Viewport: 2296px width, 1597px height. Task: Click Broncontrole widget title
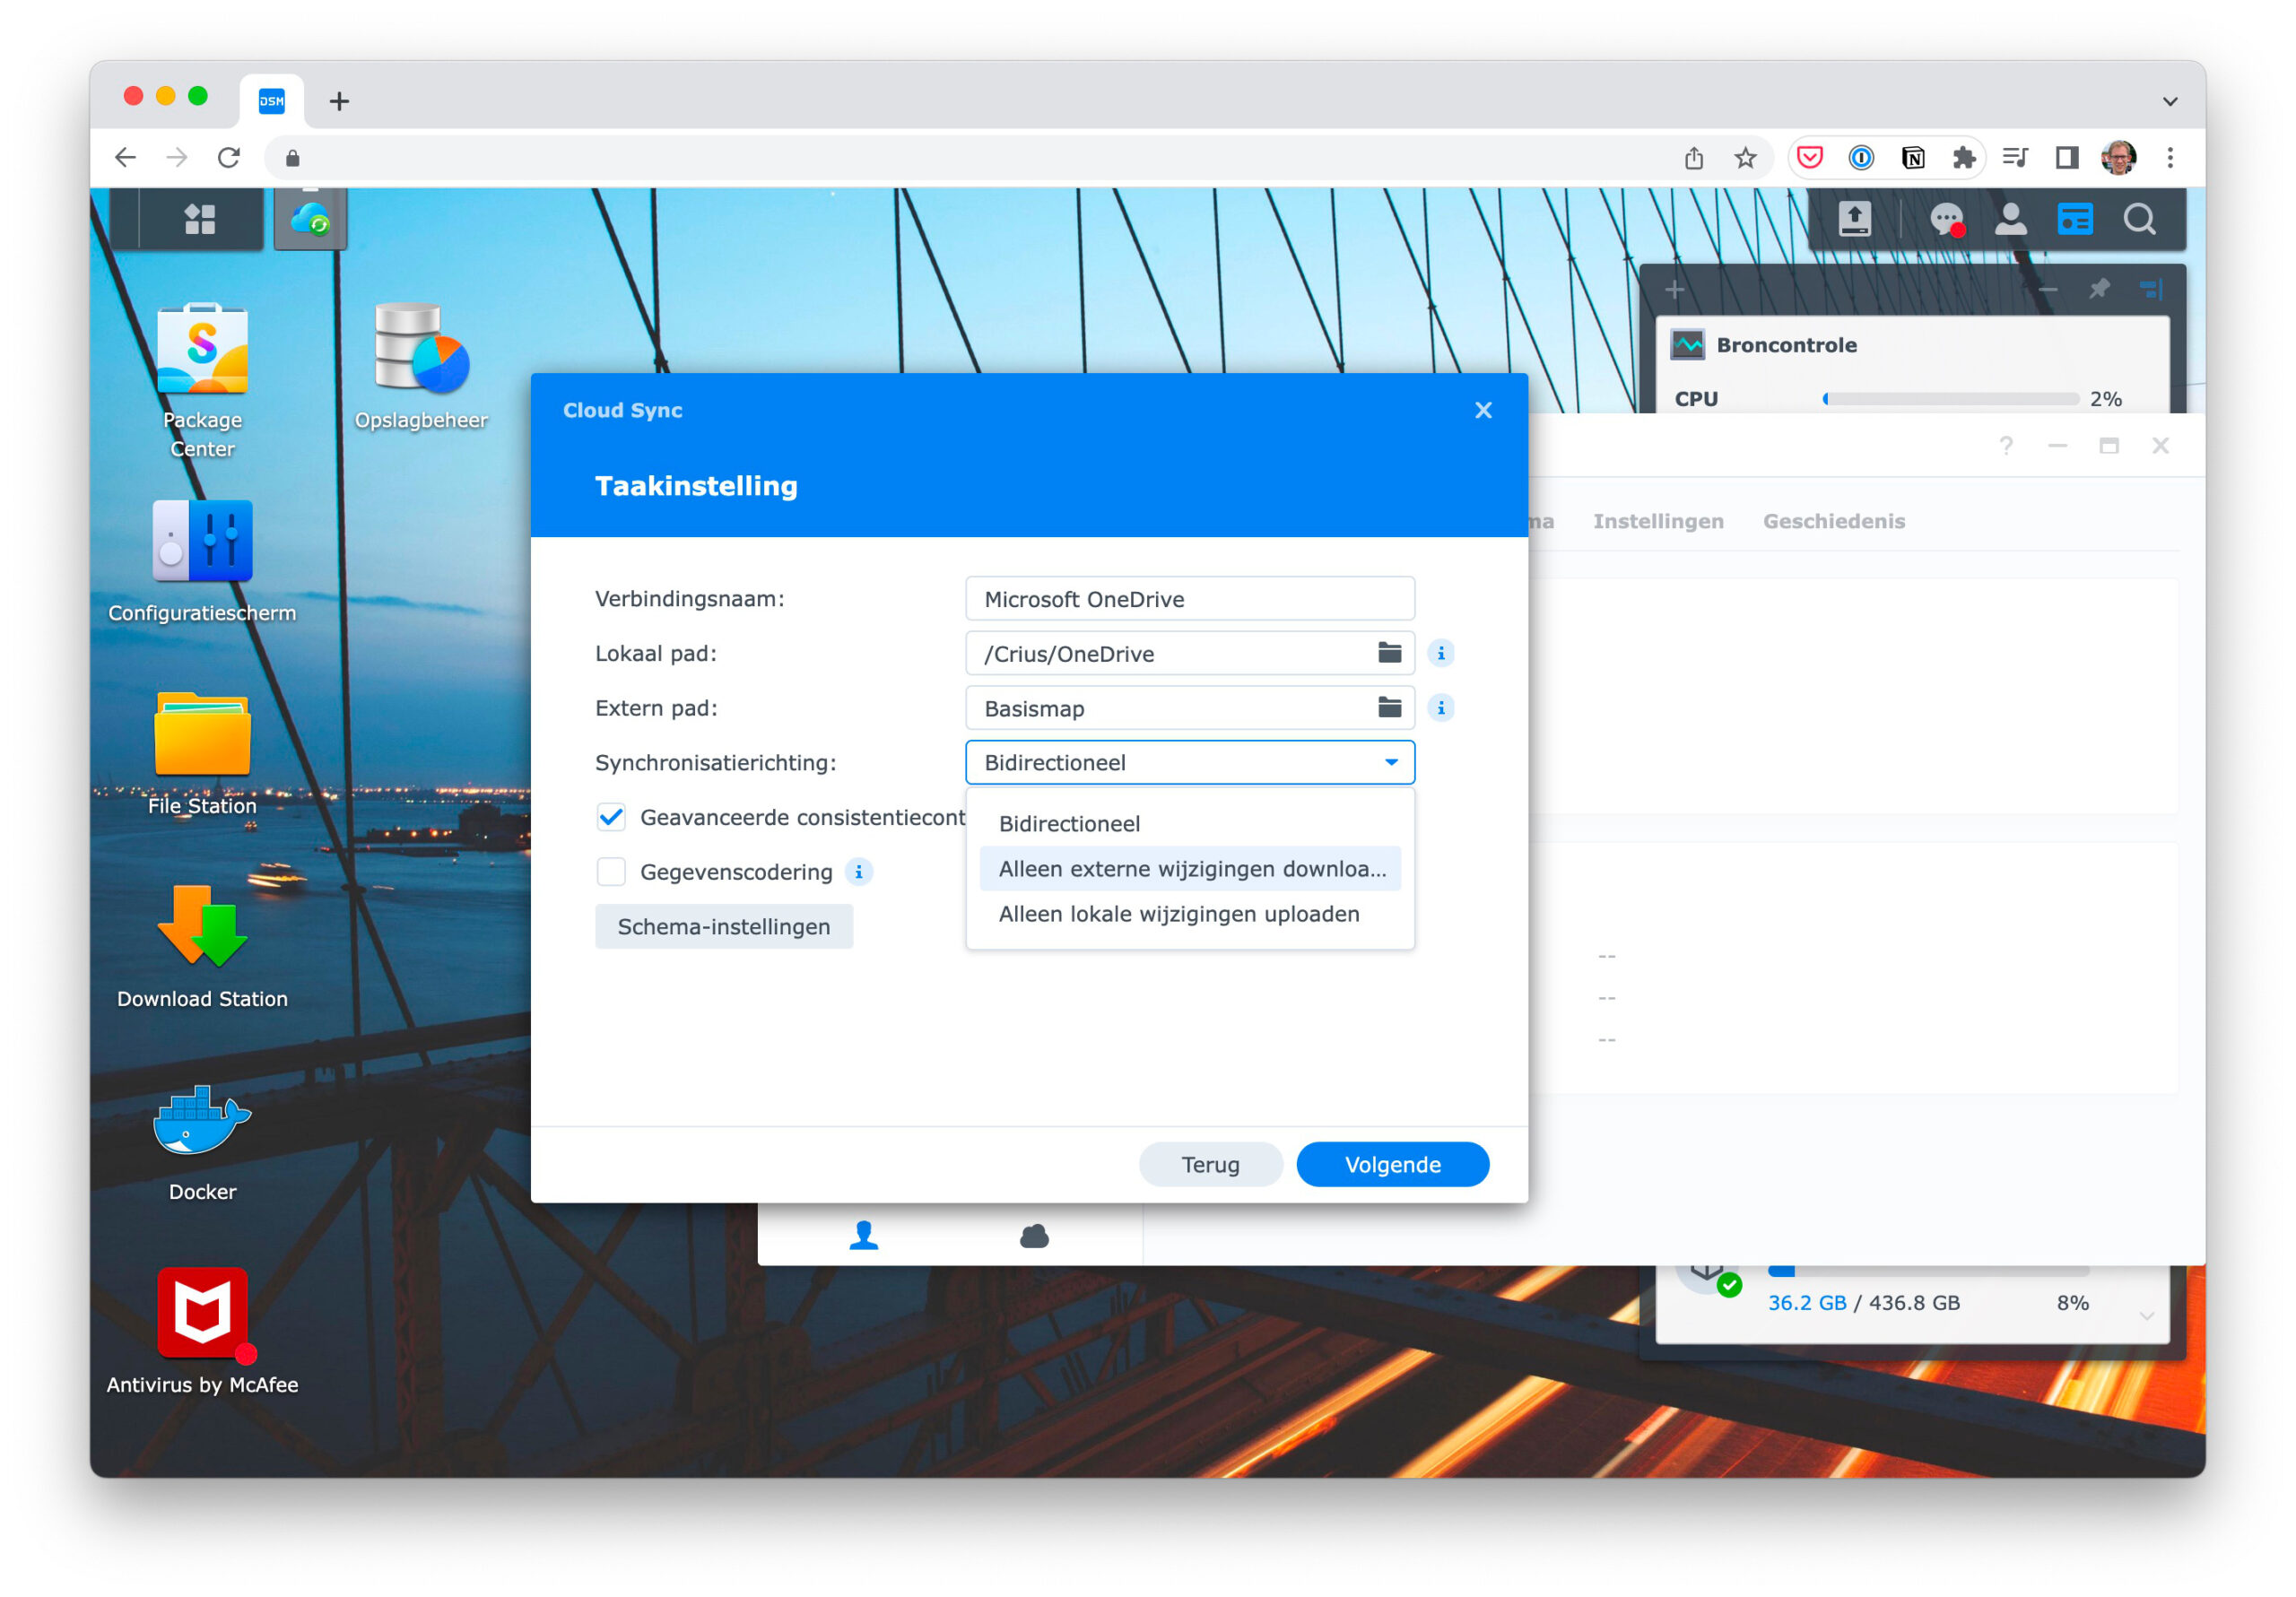[1786, 345]
